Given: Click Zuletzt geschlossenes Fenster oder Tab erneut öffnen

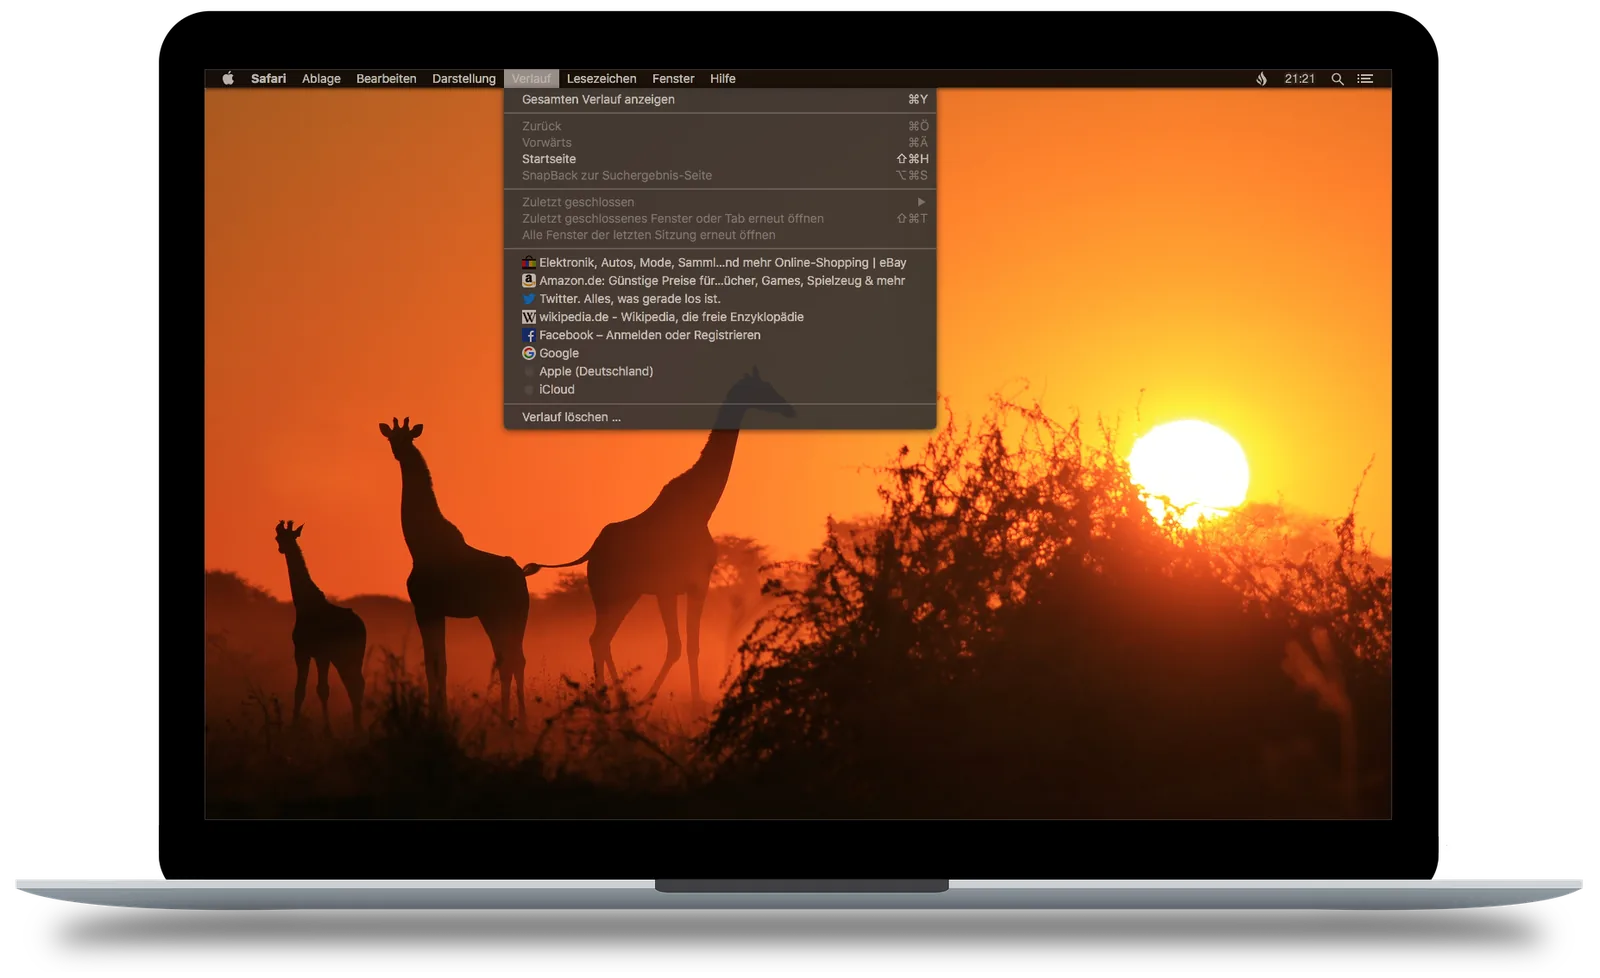Looking at the screenshot, I should [x=720, y=218].
